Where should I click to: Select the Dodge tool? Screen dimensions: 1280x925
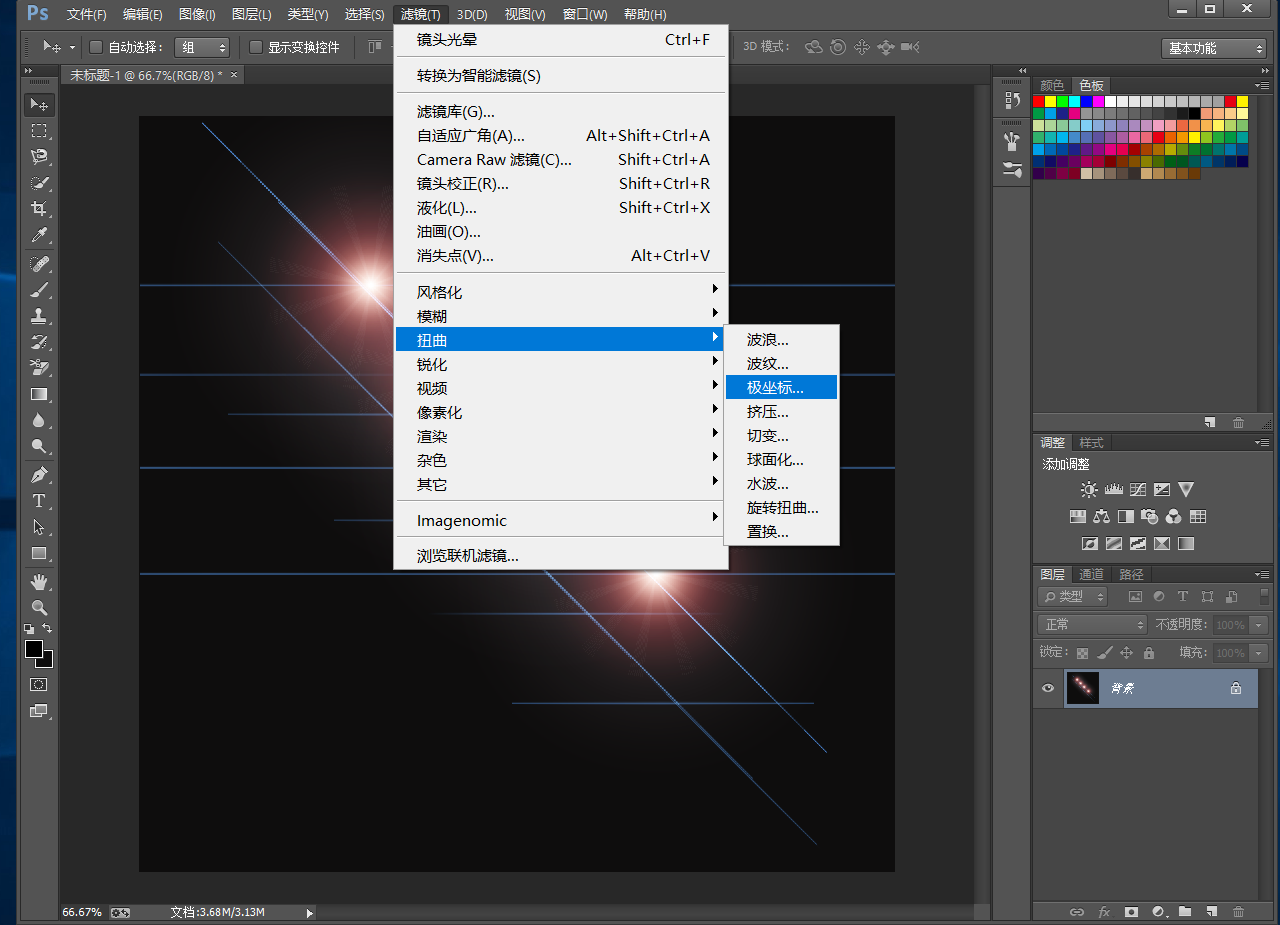click(39, 447)
